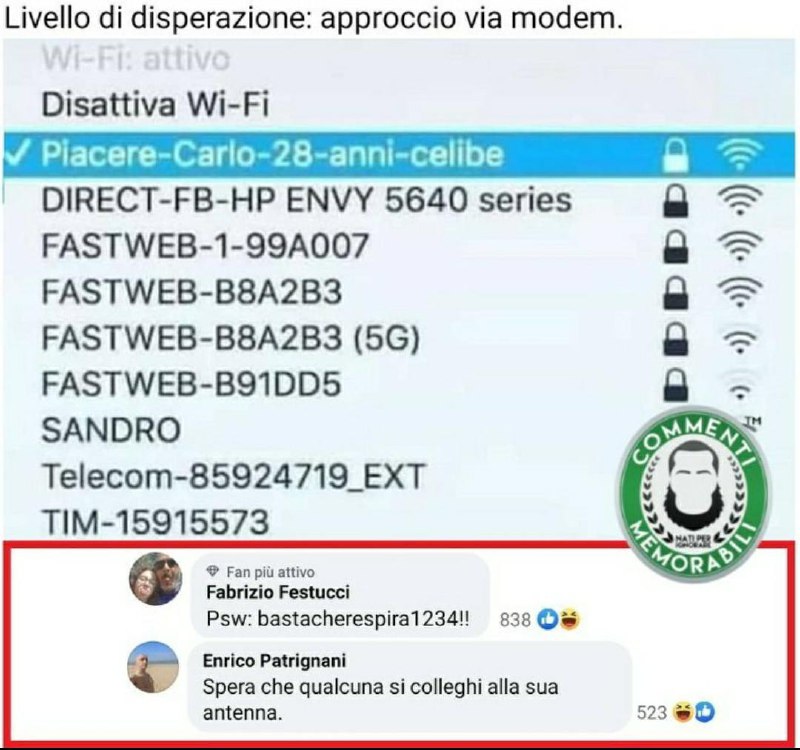Click the laughing emoji on Enrico's comment
Viewport: 800px width, 750px height.
pos(681,712)
